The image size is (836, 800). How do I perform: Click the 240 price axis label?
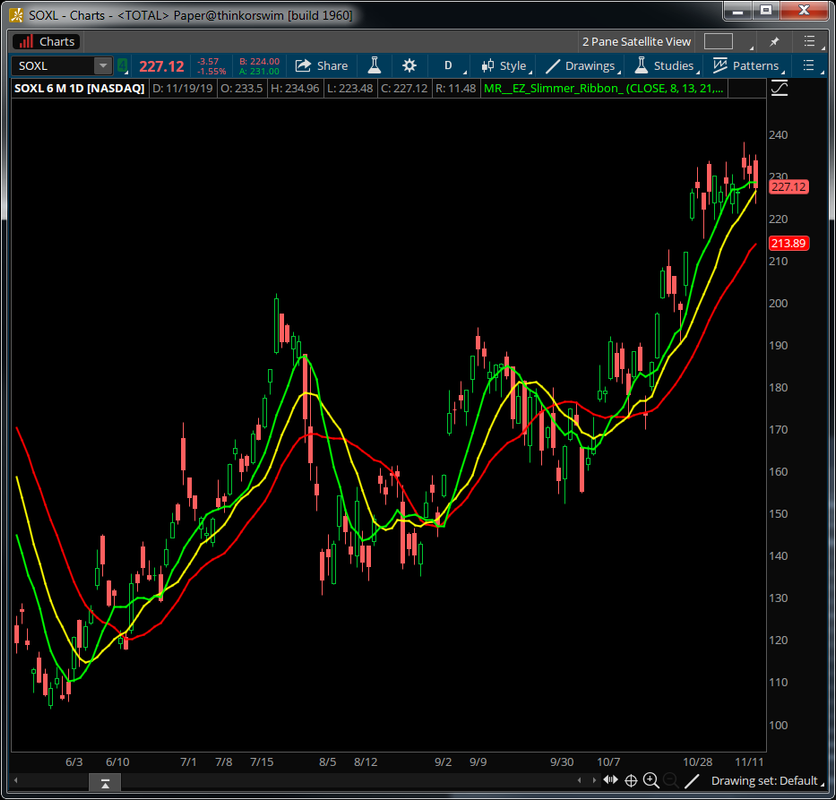tap(778, 135)
